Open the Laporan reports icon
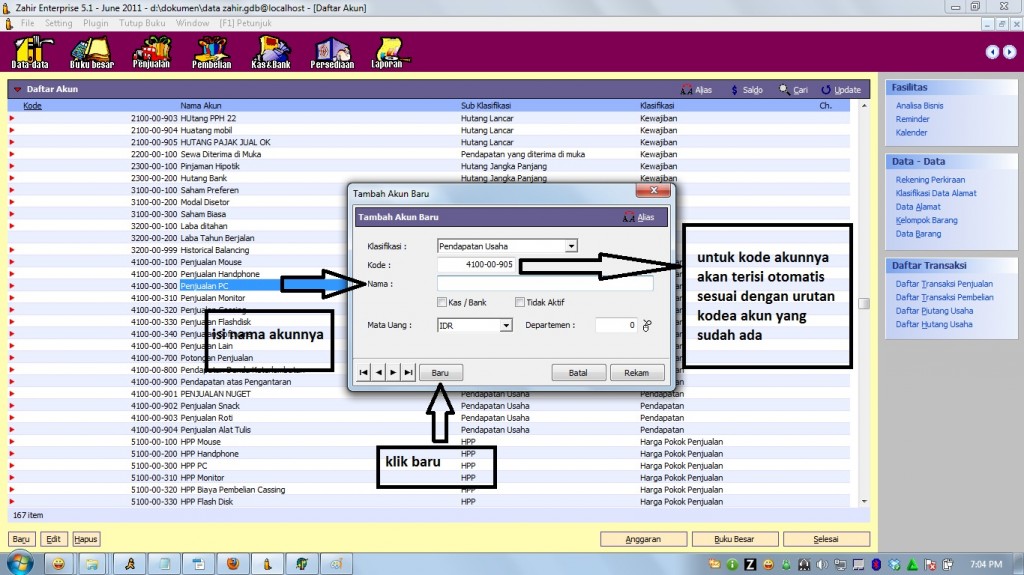Screen dimensions: 1024x575 coord(389,51)
